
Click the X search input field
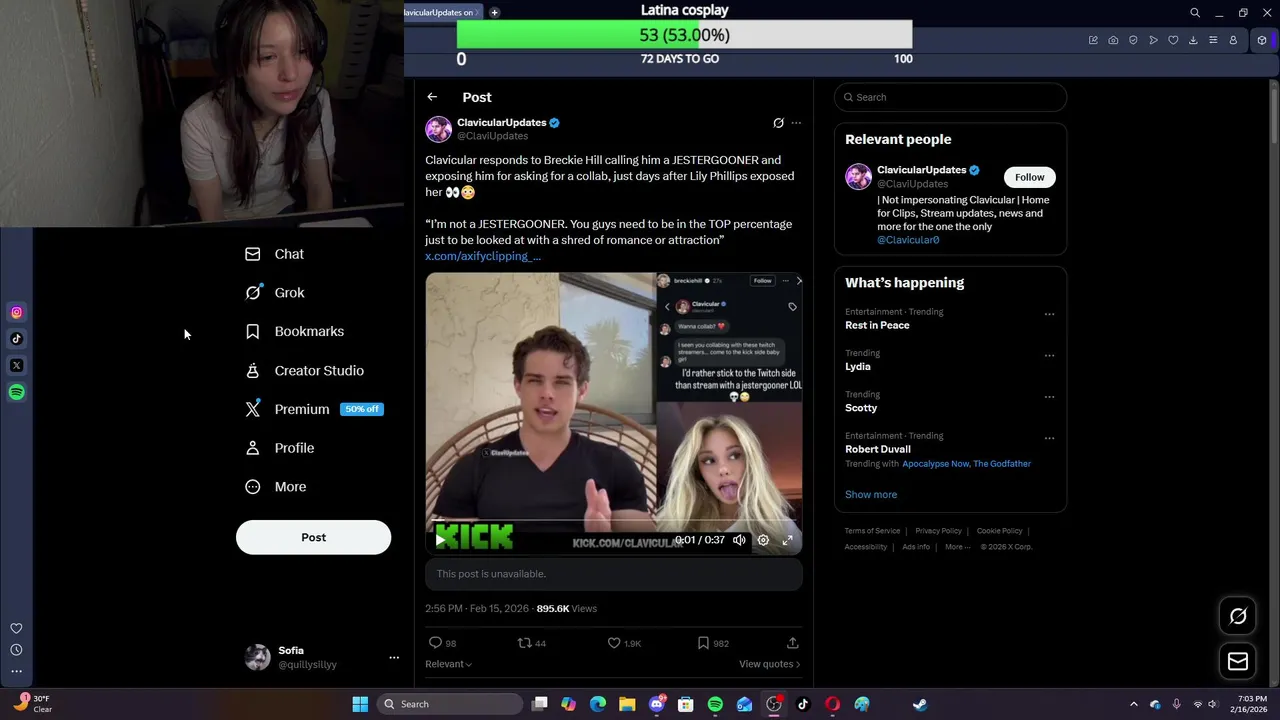(950, 97)
